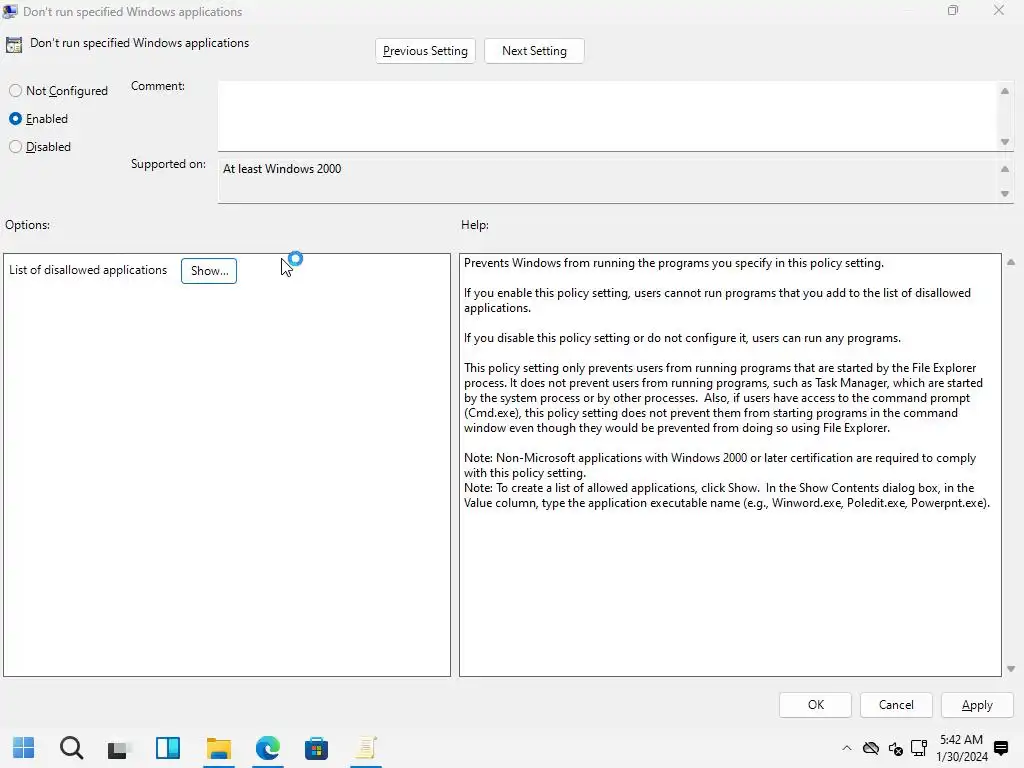This screenshot has width=1024, height=768.
Task: Click the Comment box scroll down arrow
Action: click(1005, 142)
